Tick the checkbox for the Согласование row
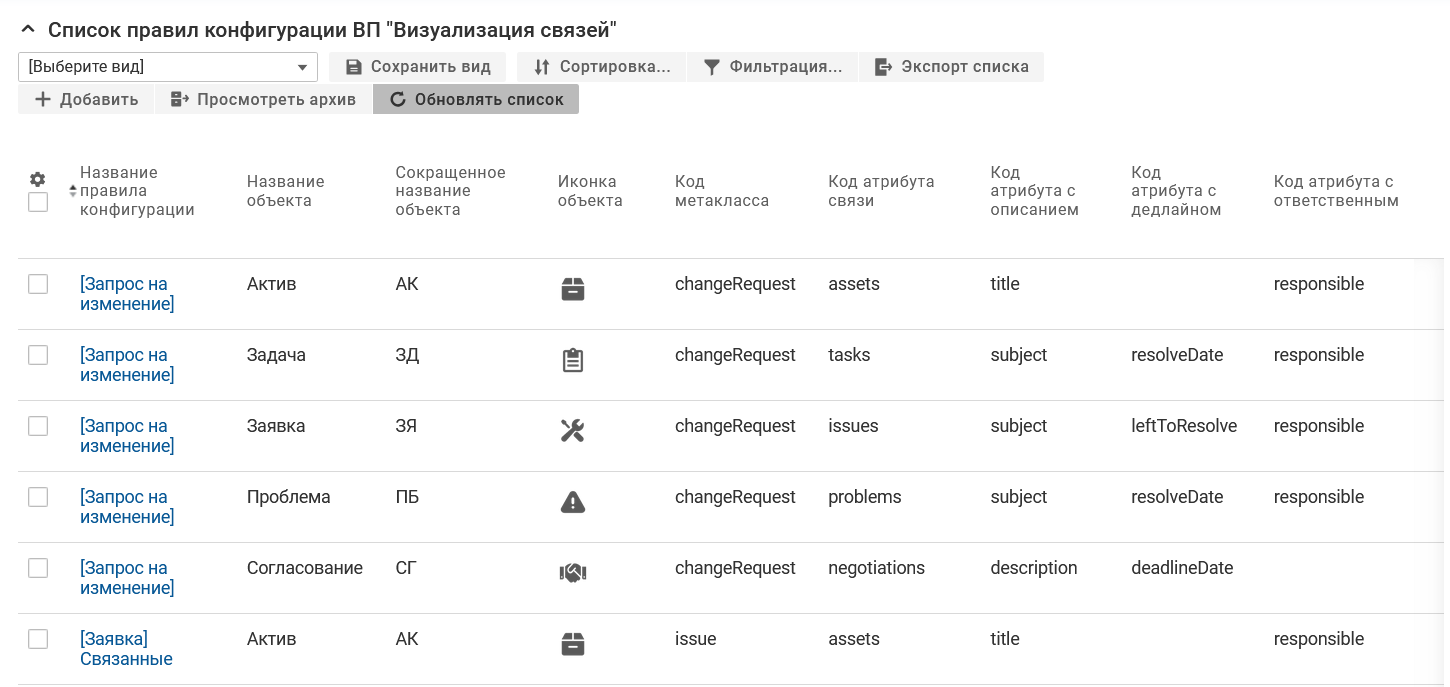This screenshot has height=687, width=1450. point(38,568)
